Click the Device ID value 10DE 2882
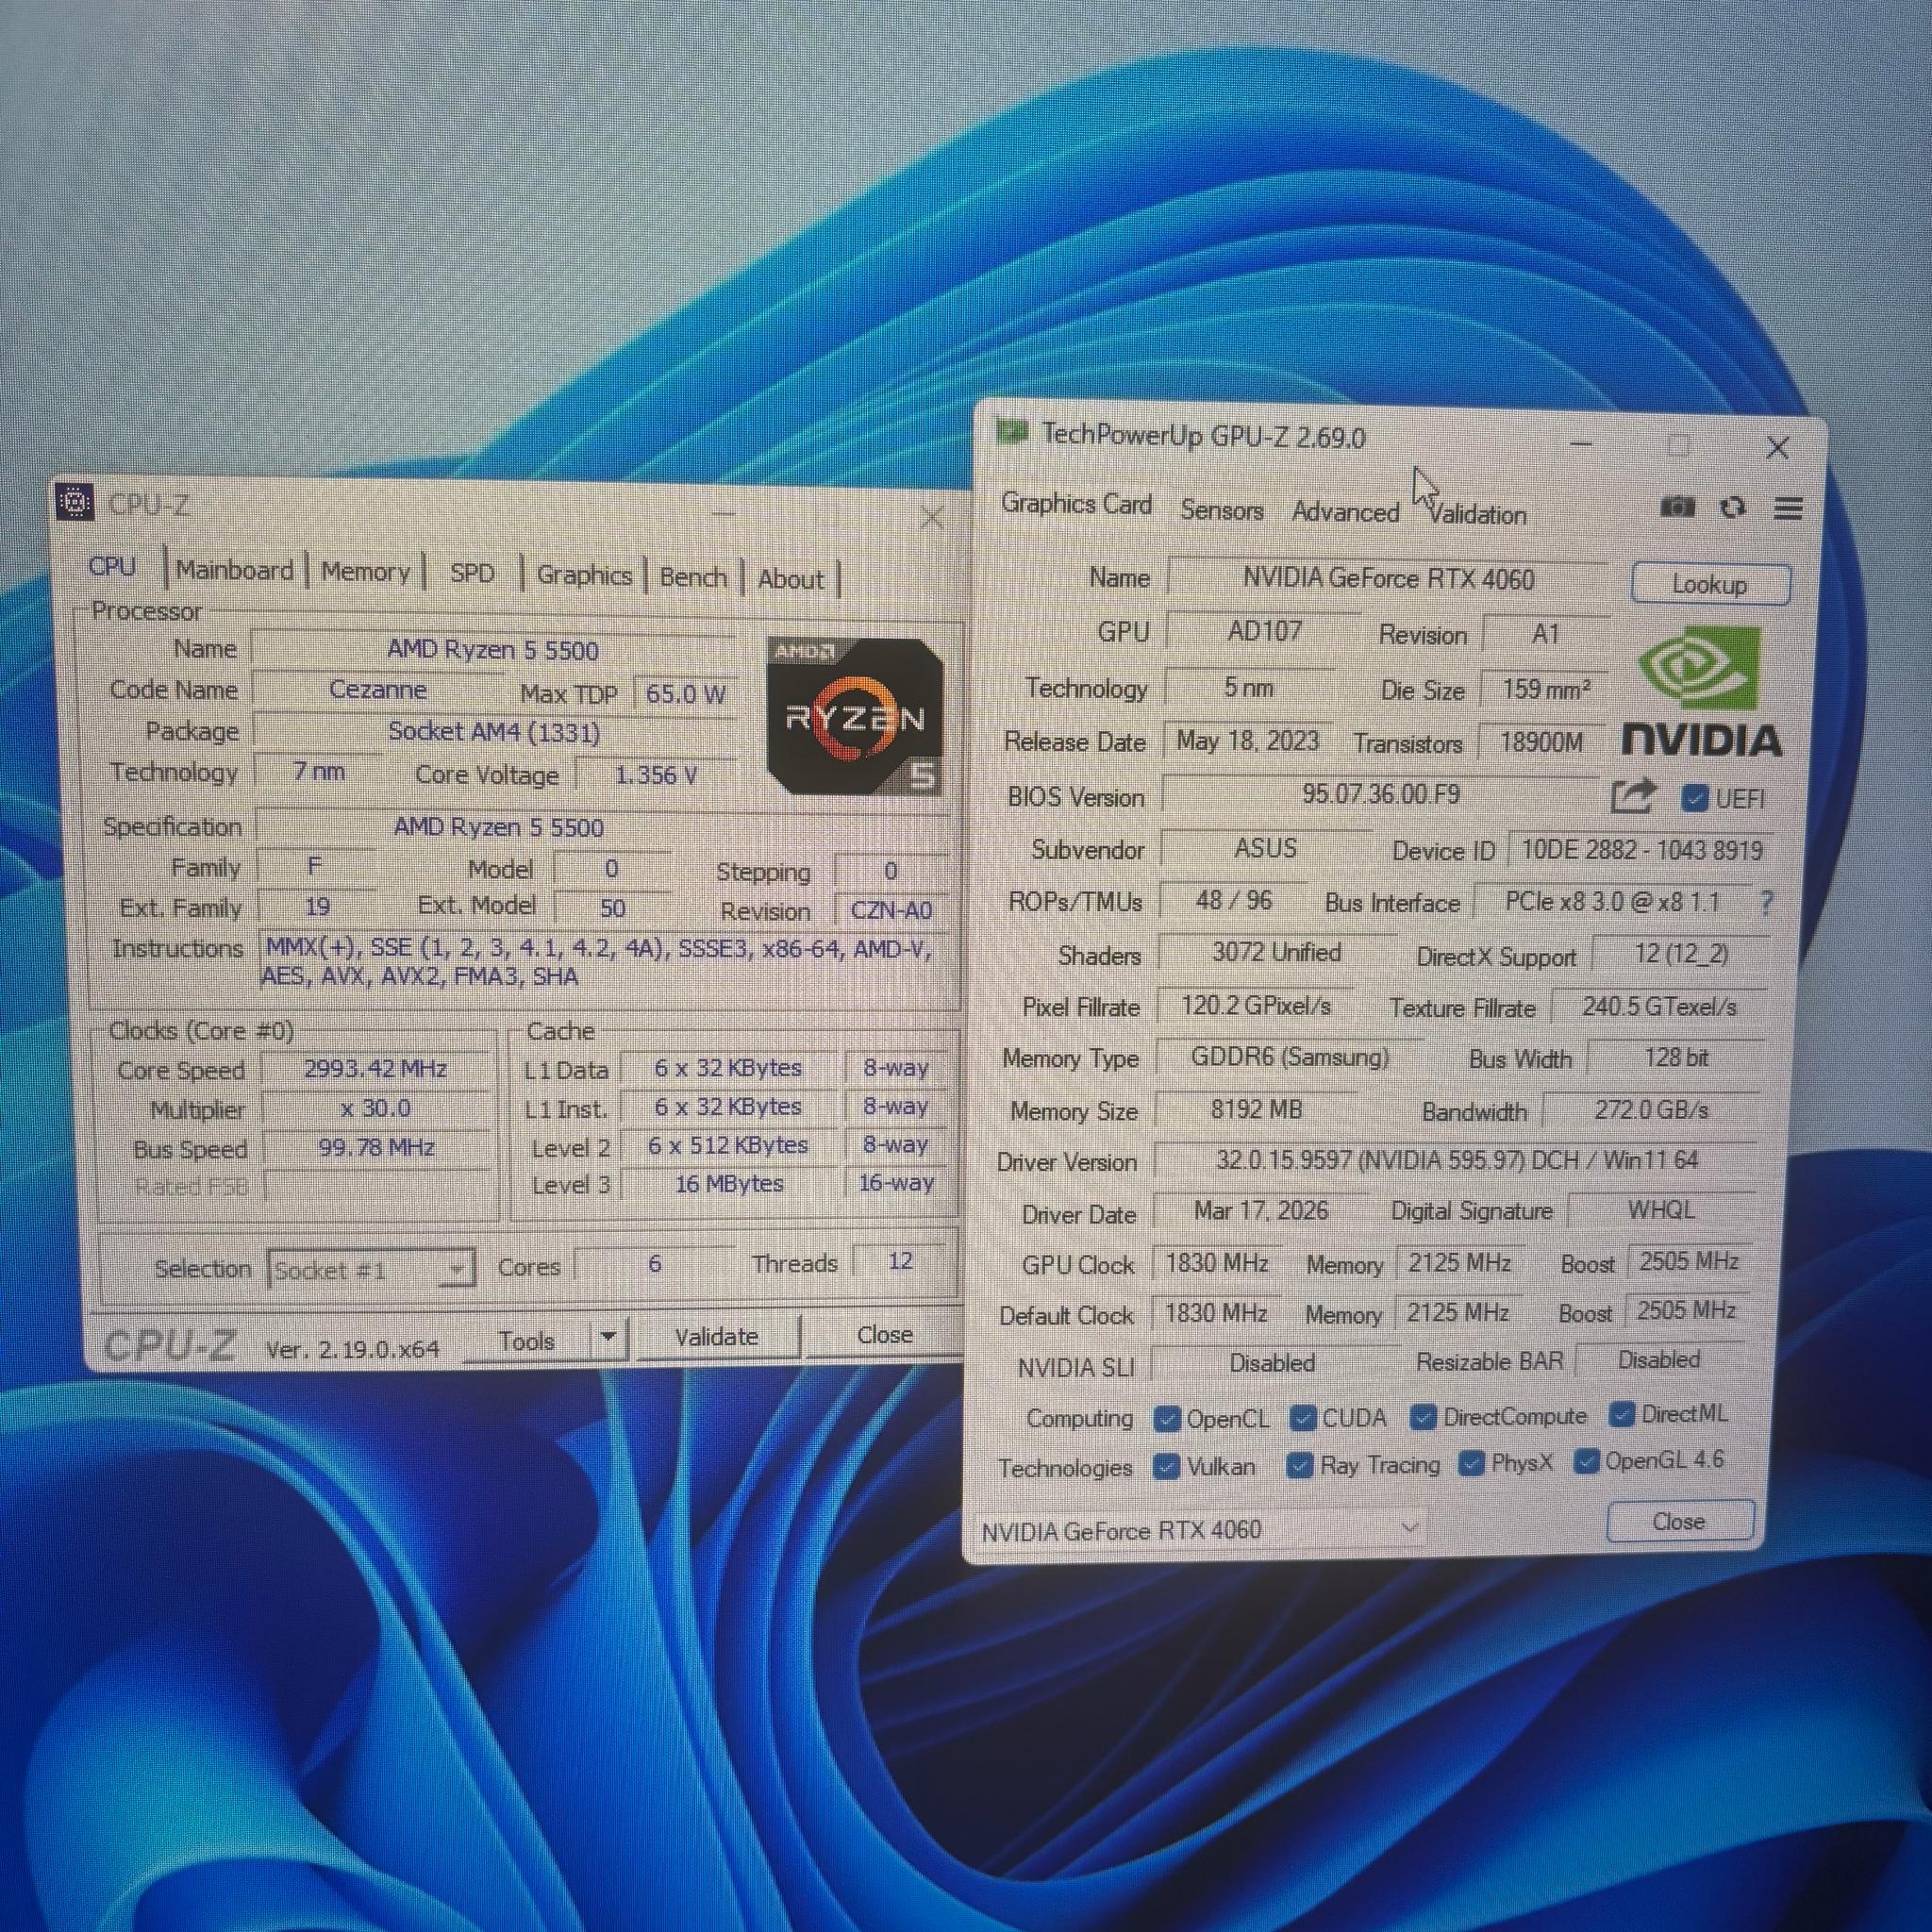The image size is (1932, 1932). coord(1641,850)
